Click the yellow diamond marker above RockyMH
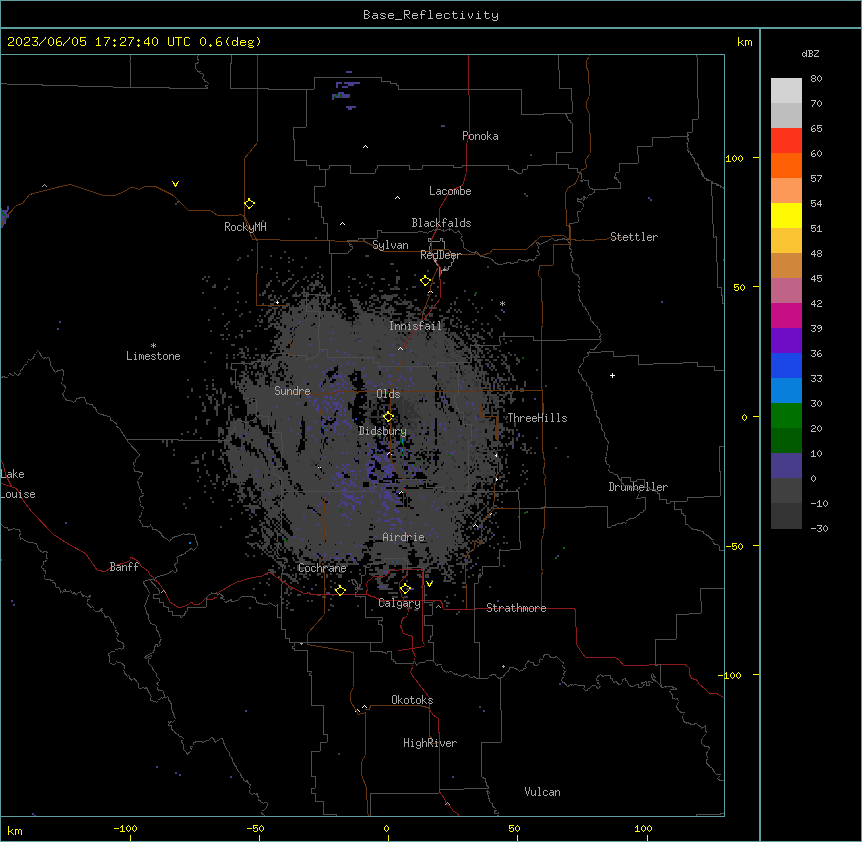The height and width of the screenshot is (842, 862). coord(250,204)
